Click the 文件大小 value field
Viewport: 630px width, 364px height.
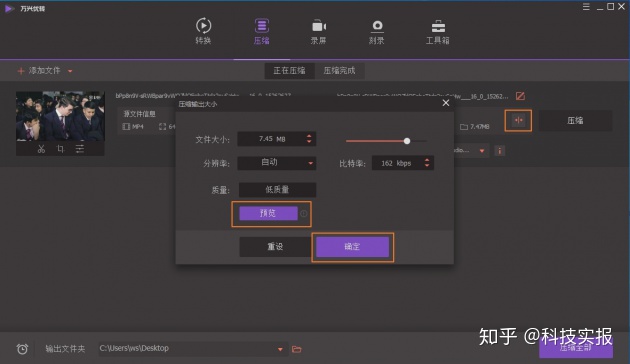pyautogui.click(x=276, y=139)
